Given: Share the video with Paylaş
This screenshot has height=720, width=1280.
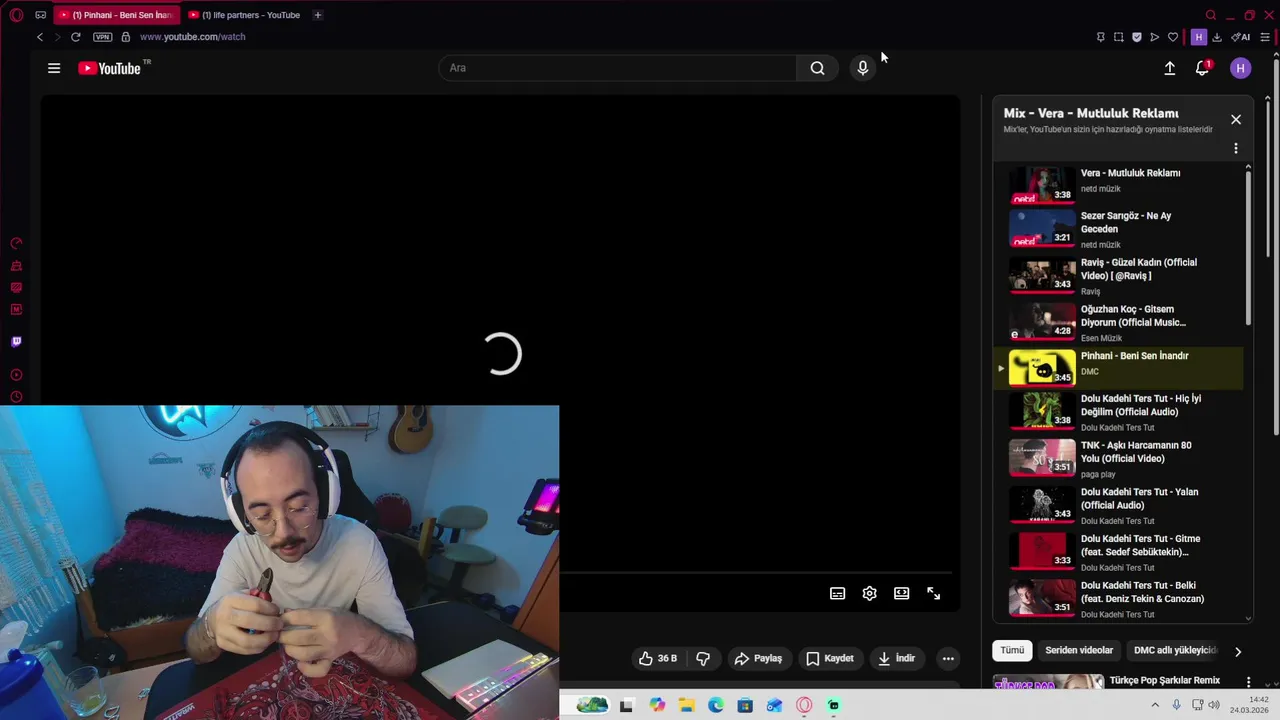Looking at the screenshot, I should [758, 658].
